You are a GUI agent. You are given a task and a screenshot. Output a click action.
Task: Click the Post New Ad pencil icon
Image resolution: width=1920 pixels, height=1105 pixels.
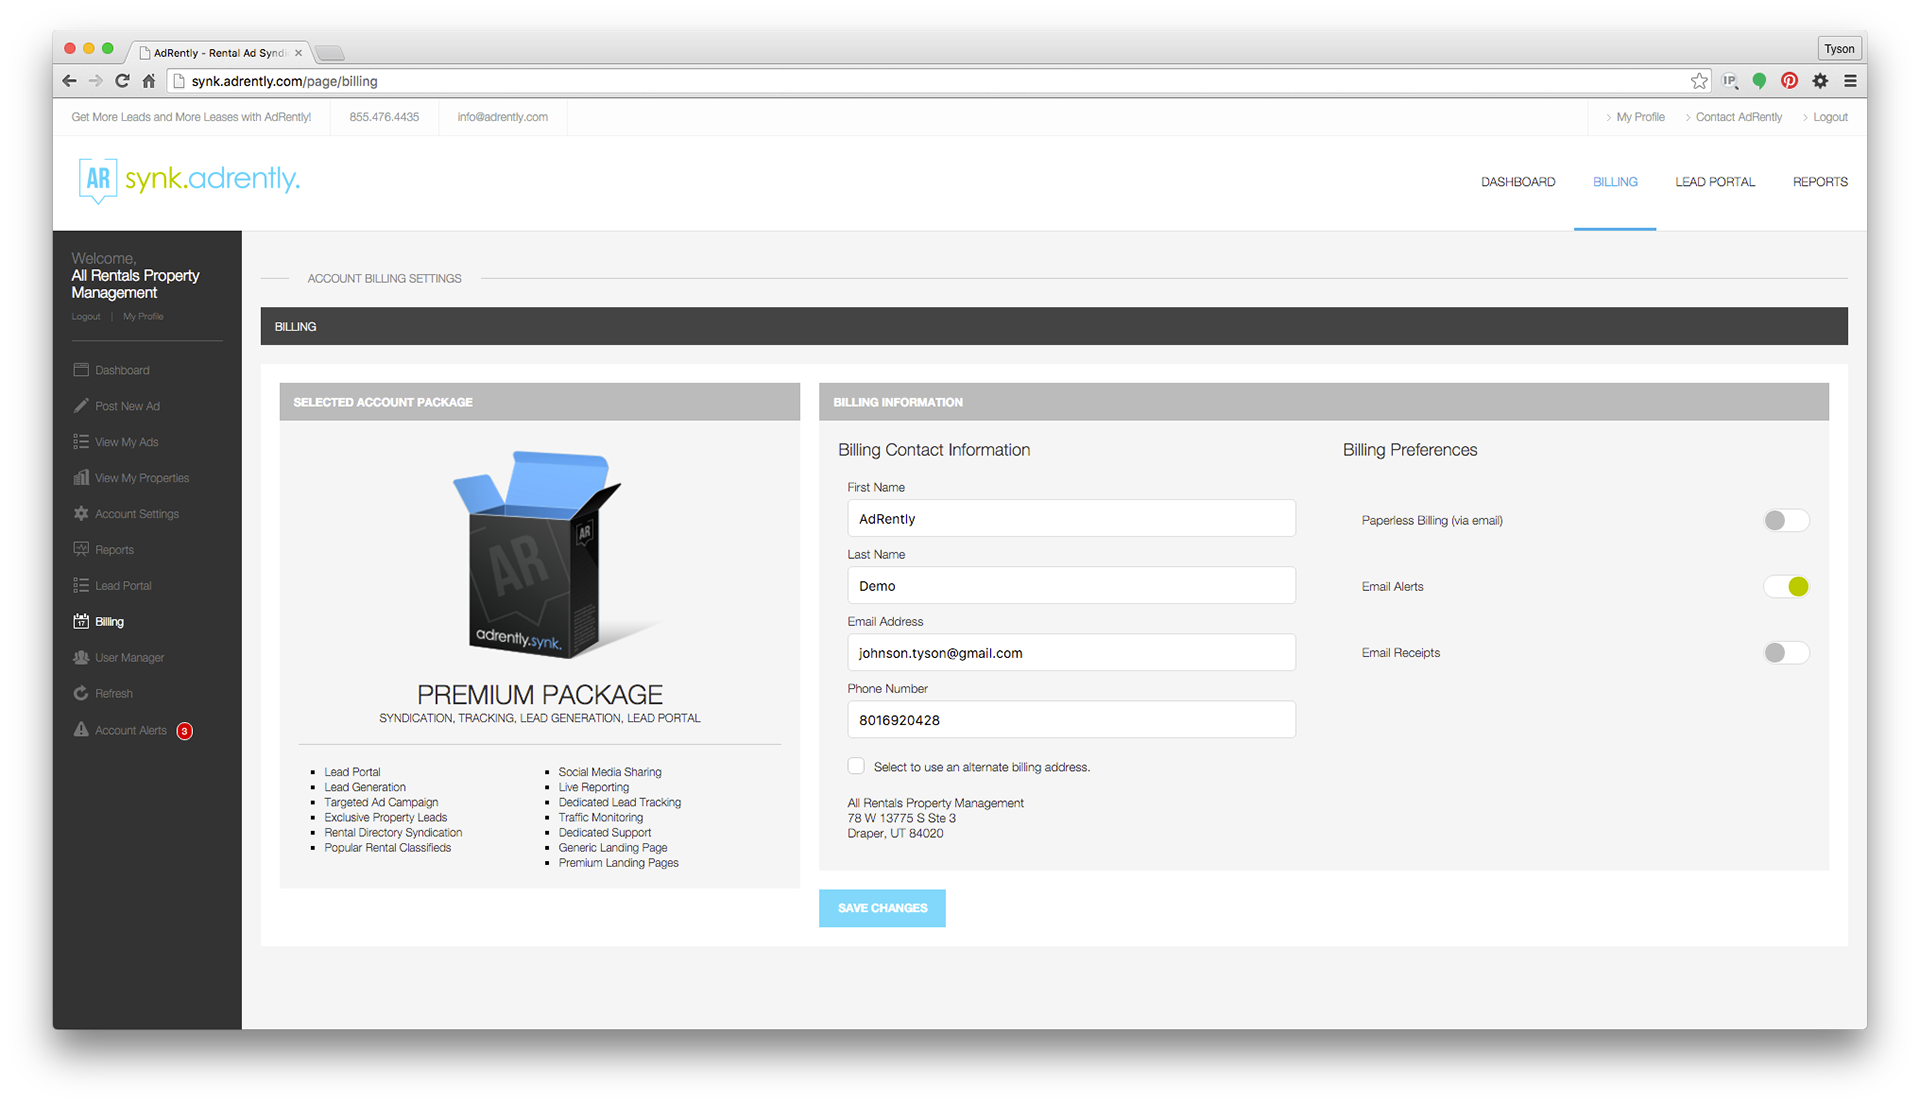click(x=81, y=406)
